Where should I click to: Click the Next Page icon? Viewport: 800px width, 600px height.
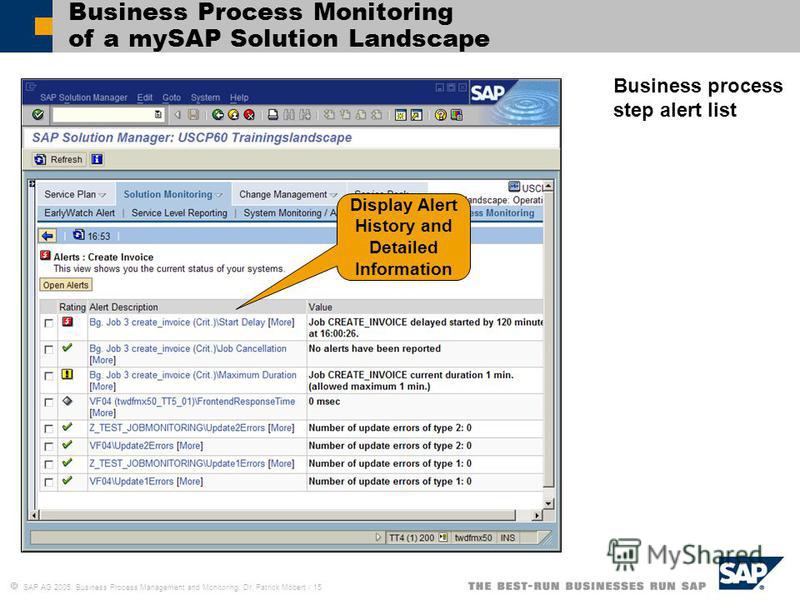361,115
